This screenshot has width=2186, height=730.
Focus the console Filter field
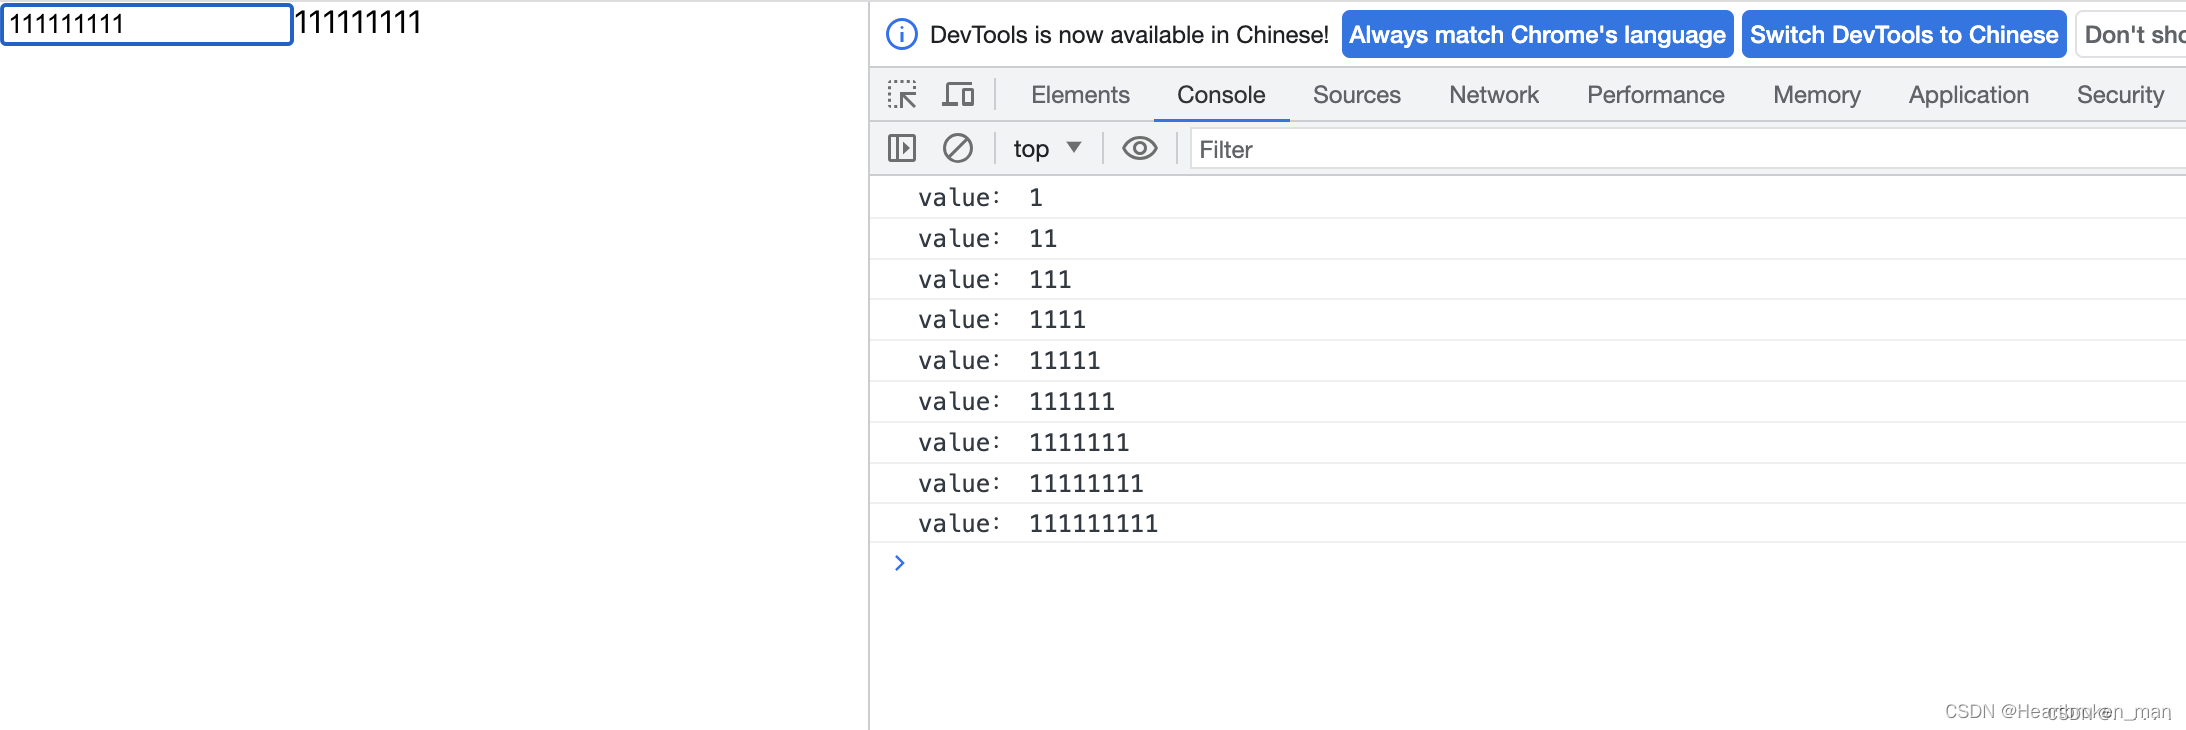[x=1688, y=150]
